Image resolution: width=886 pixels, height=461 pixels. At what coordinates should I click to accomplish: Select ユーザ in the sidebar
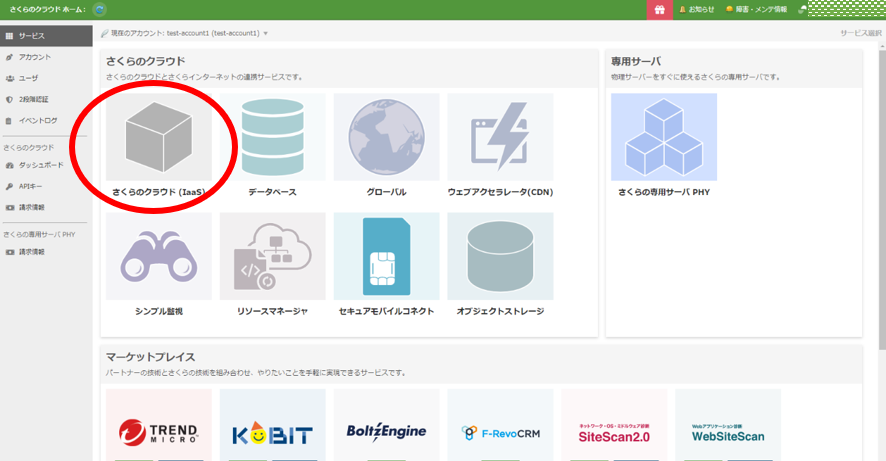click(46, 78)
